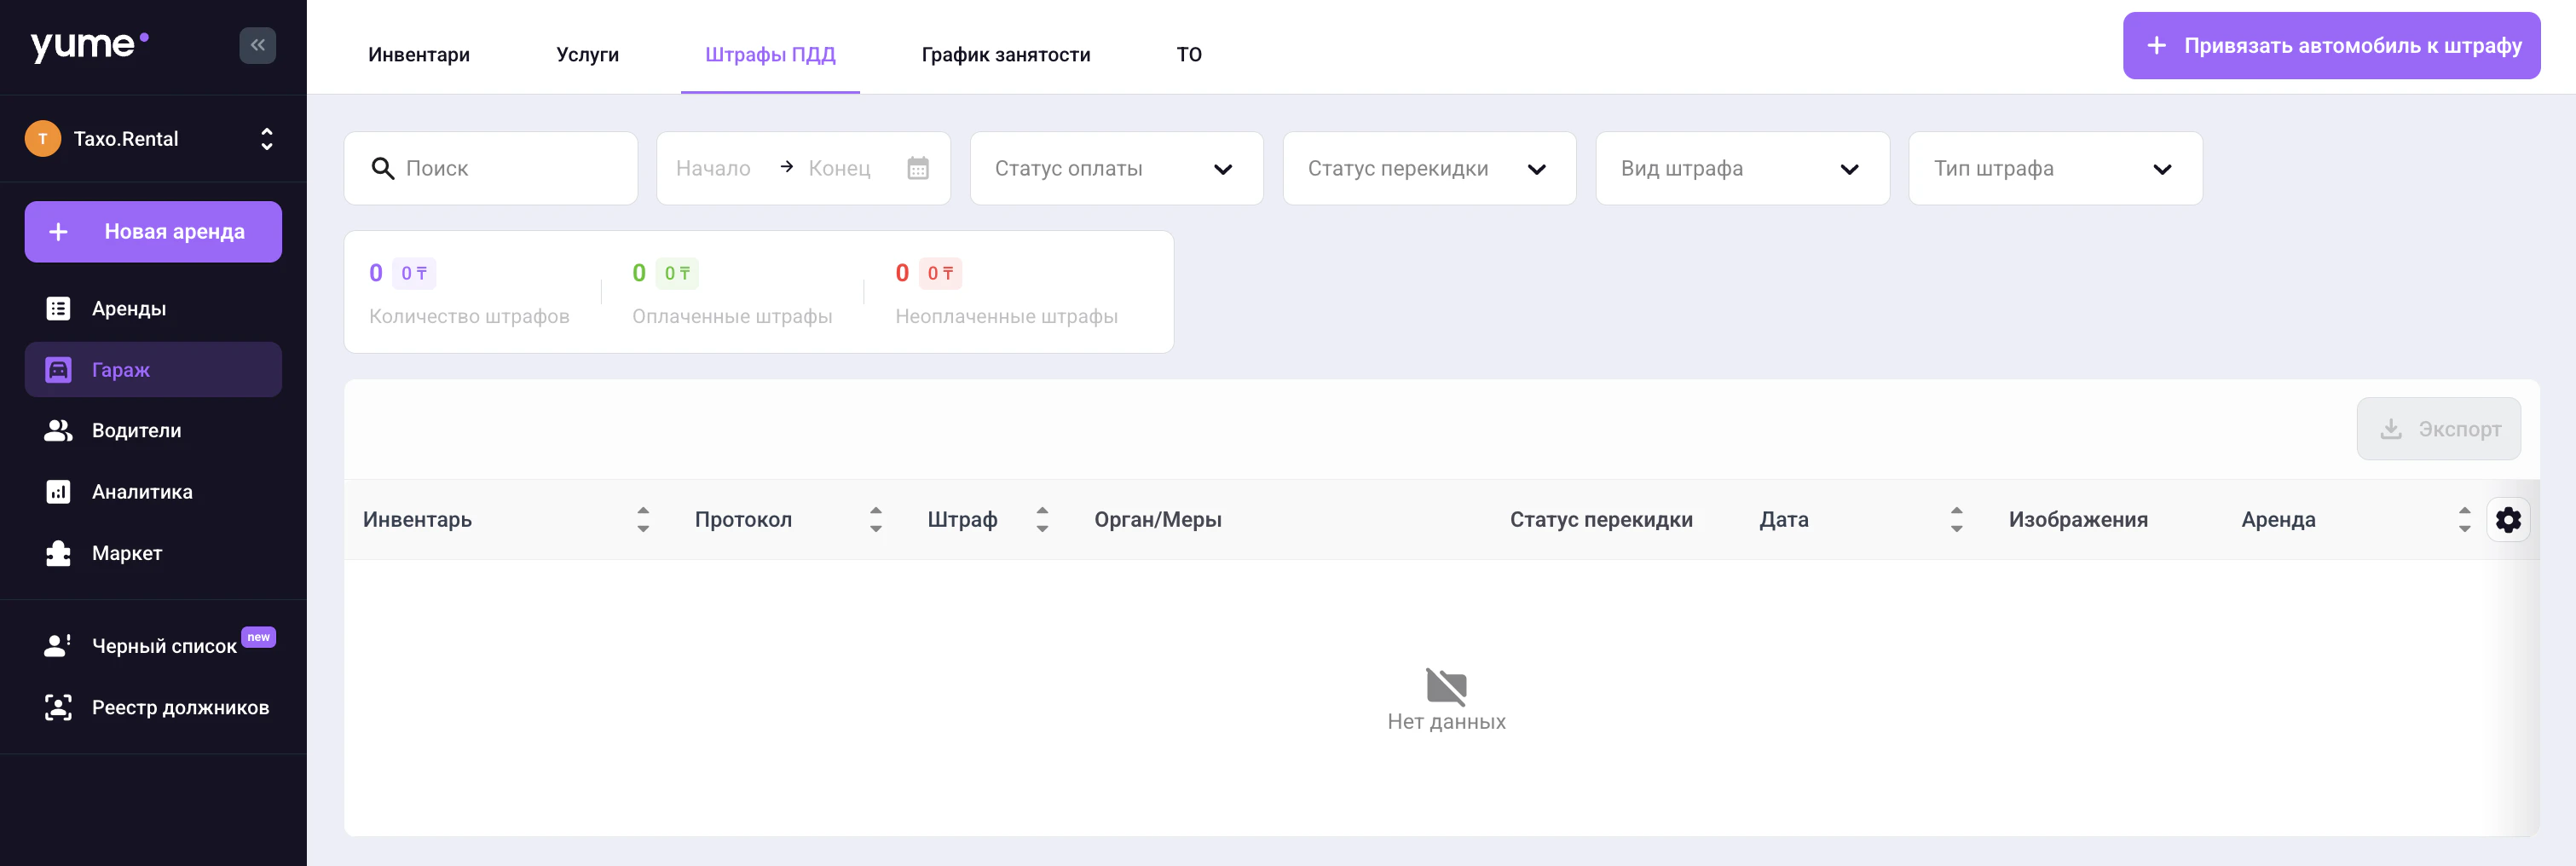Open the Реестр должников icon
Screen dimensions: 2576x866
click(58, 707)
